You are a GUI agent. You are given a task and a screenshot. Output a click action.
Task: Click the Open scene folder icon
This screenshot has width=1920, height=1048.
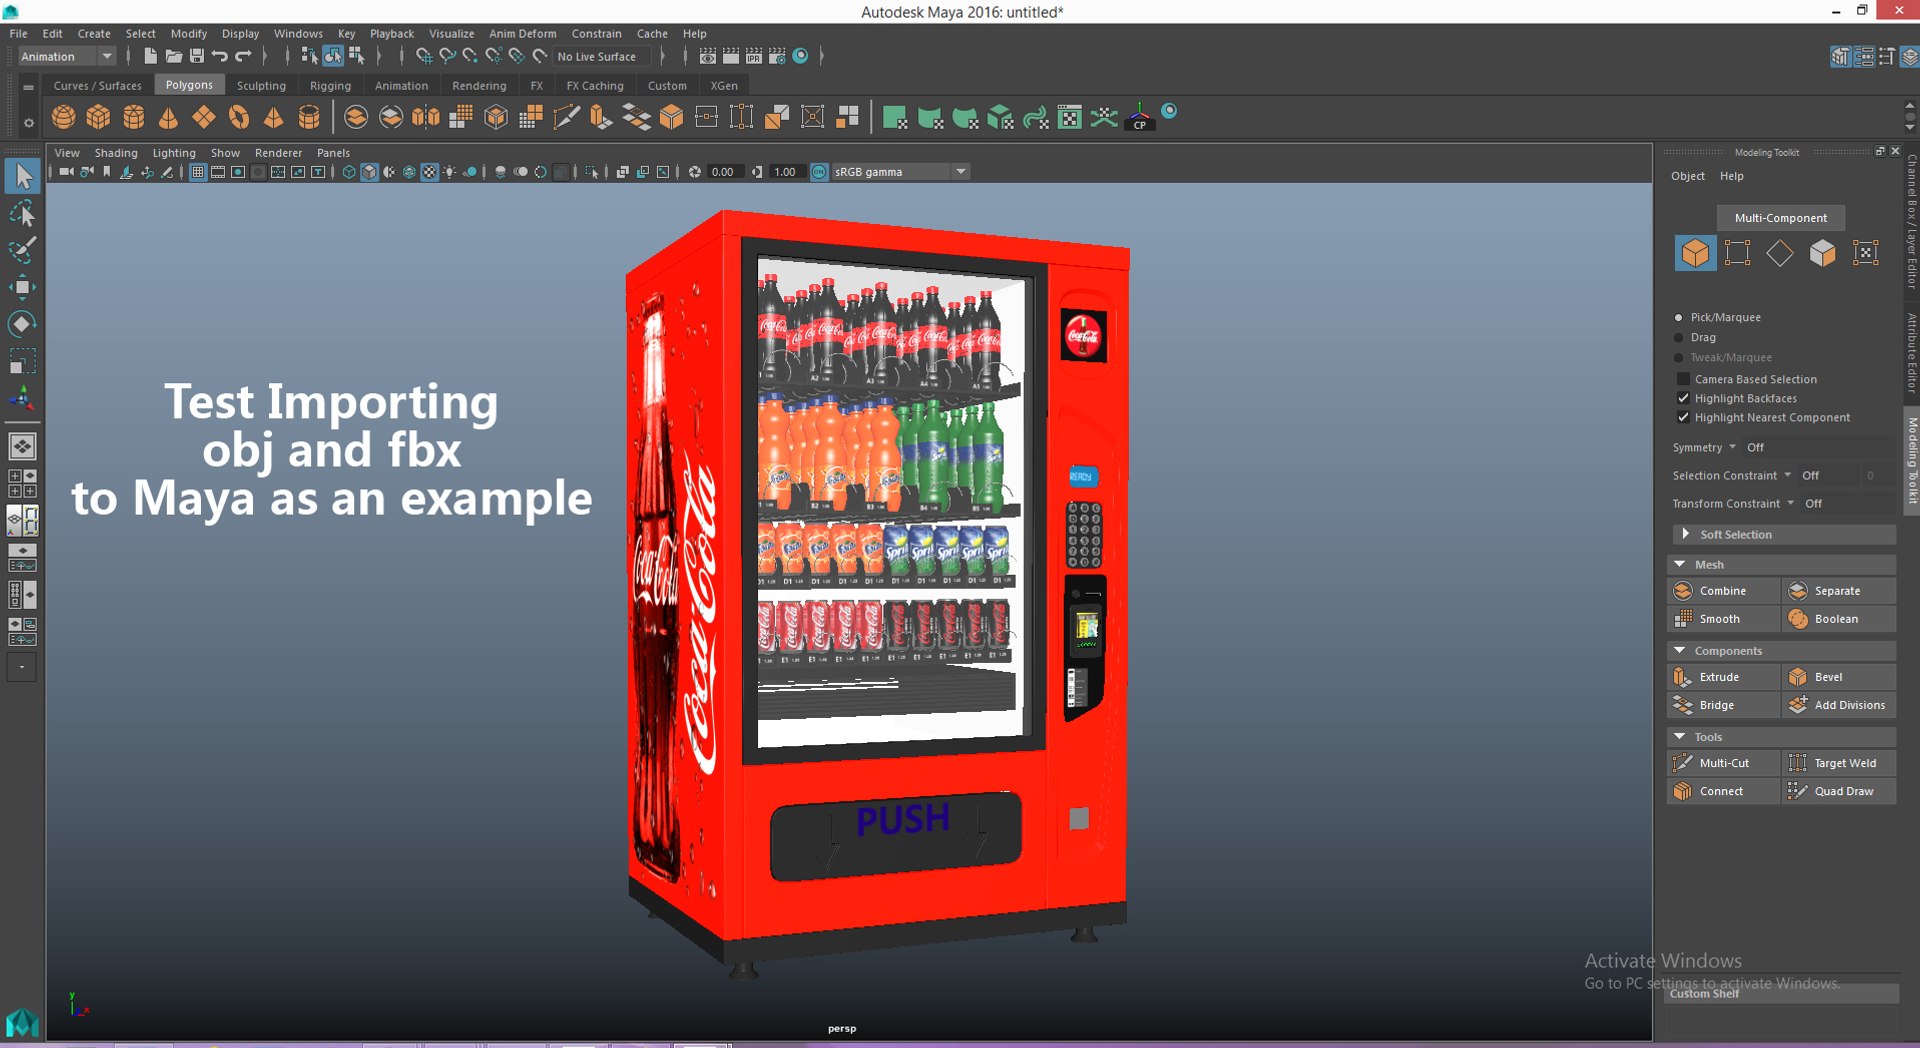pos(173,56)
